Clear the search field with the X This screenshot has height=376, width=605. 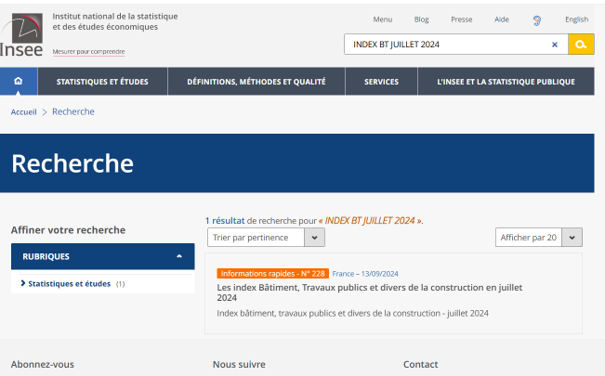click(x=554, y=44)
